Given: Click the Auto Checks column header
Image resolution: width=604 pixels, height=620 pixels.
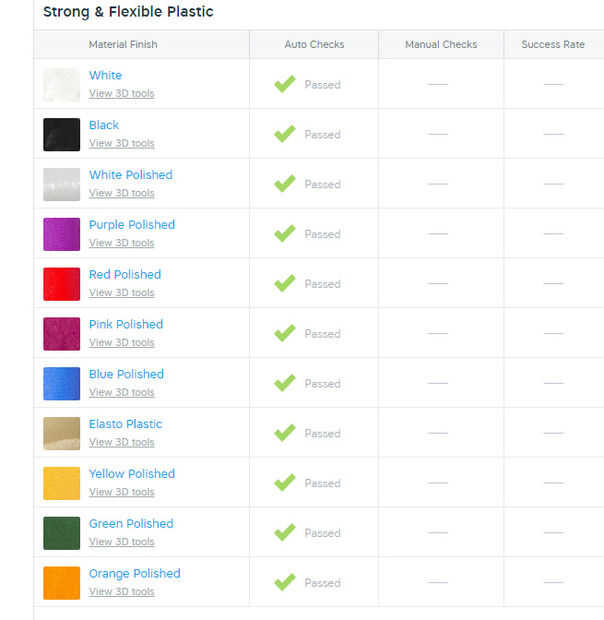Looking at the screenshot, I should coord(314,45).
